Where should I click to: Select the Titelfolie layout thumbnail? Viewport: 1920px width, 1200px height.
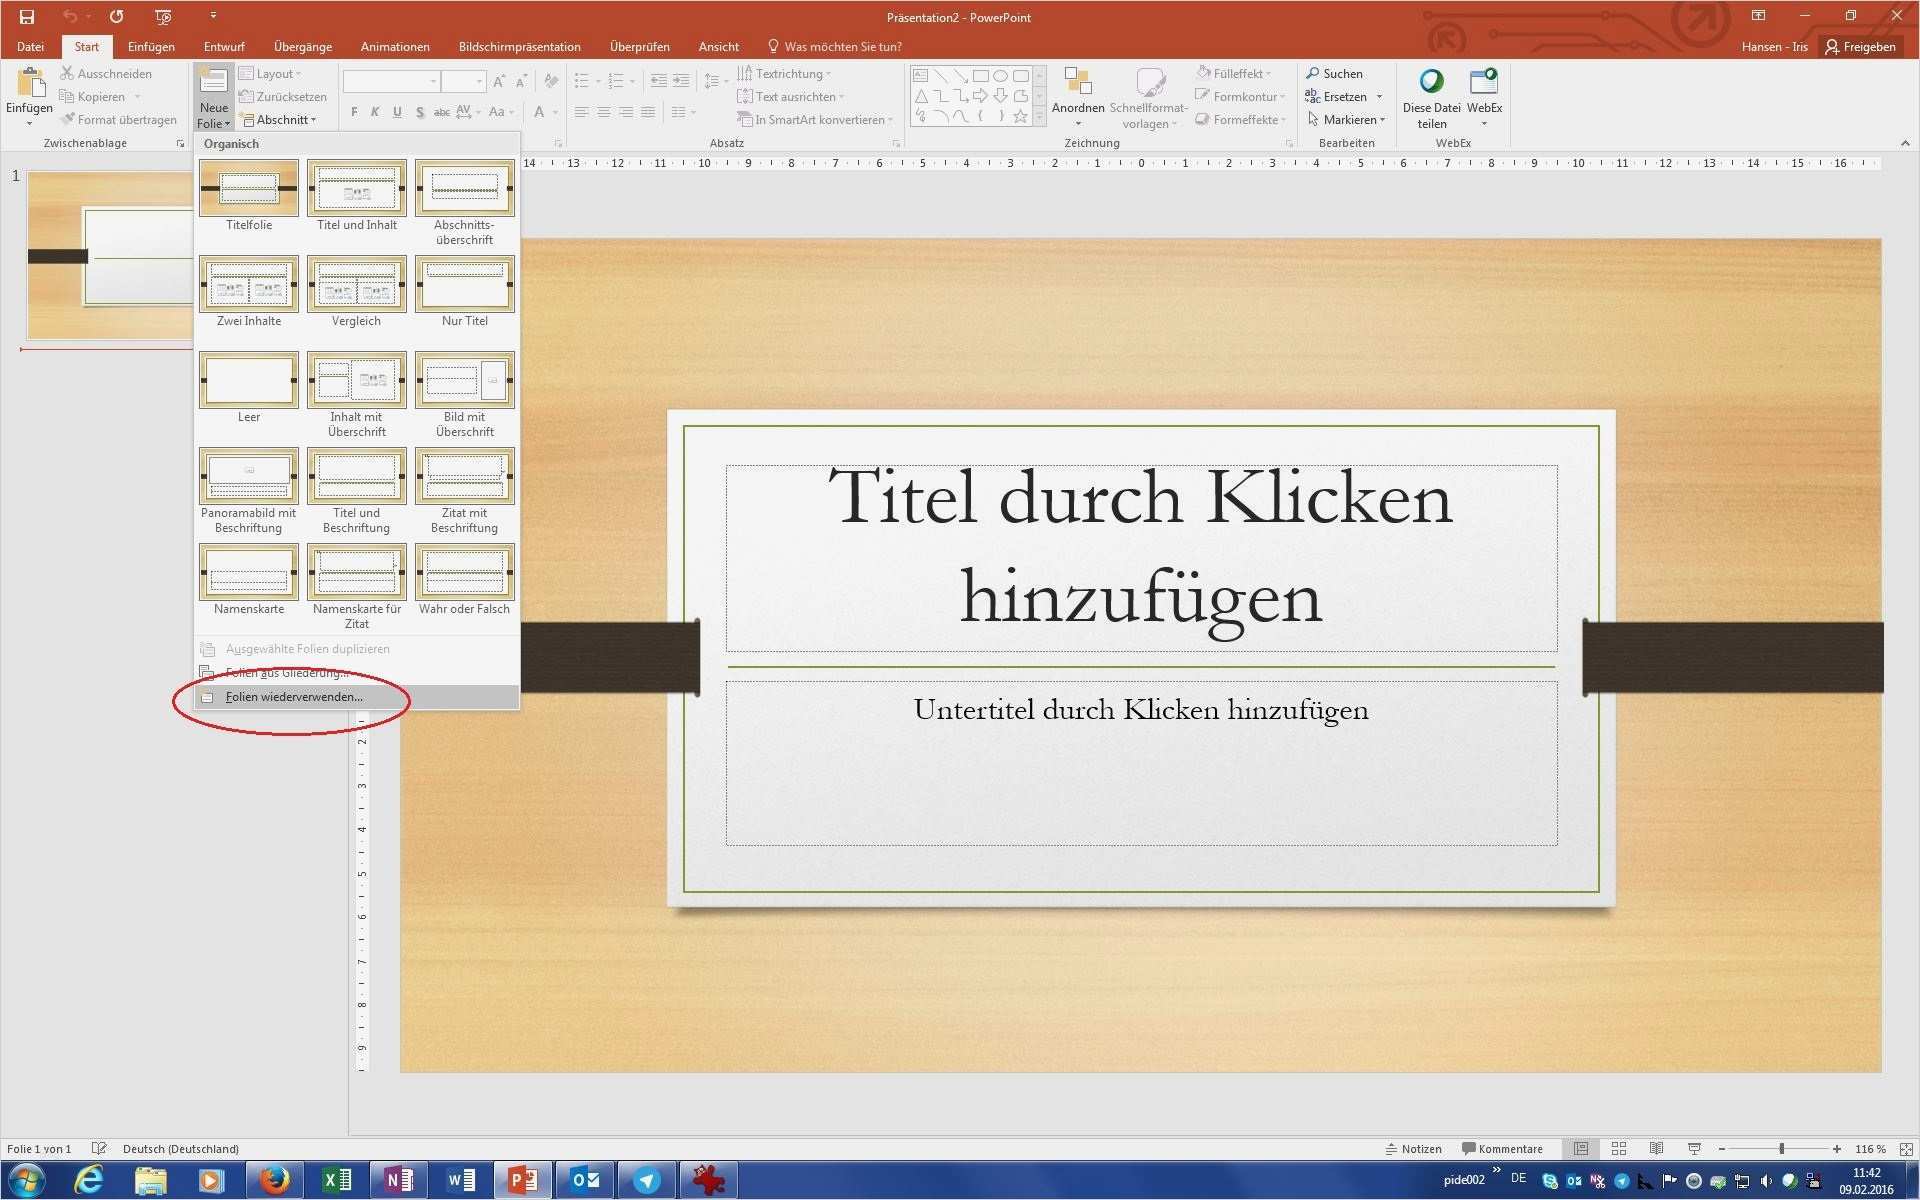(x=247, y=190)
